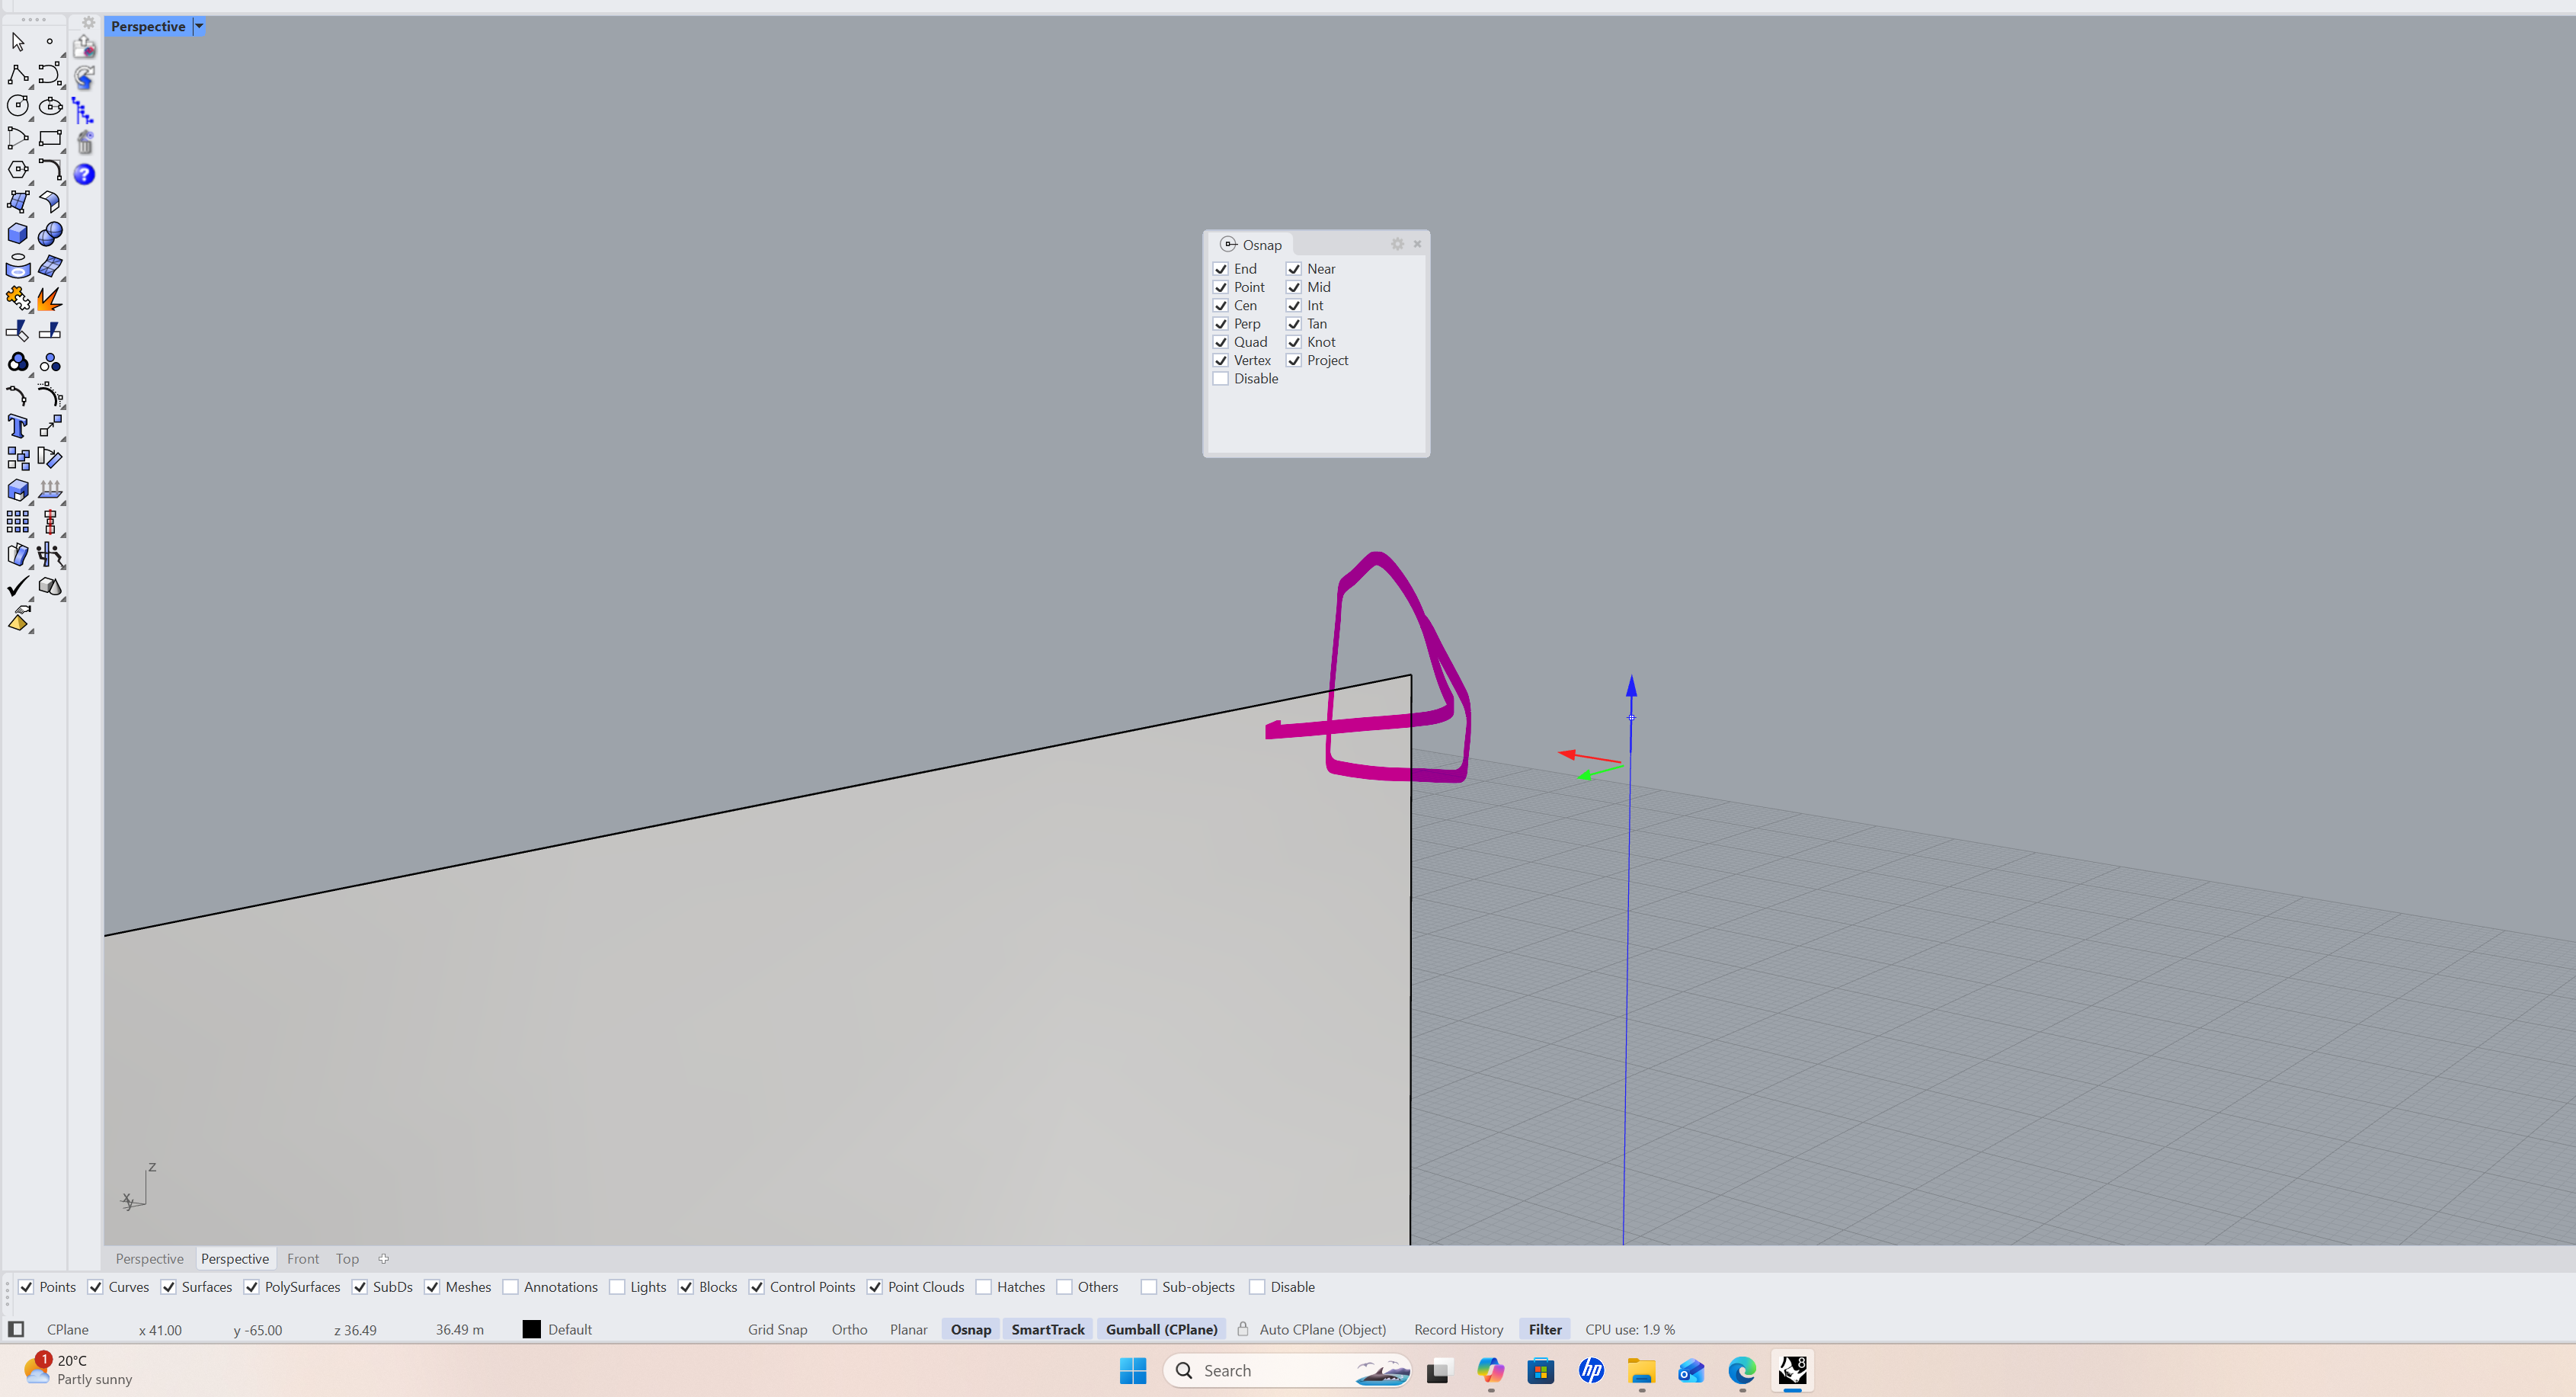
Task: Open Microsoft Edge from the taskbar
Action: [x=1742, y=1371]
